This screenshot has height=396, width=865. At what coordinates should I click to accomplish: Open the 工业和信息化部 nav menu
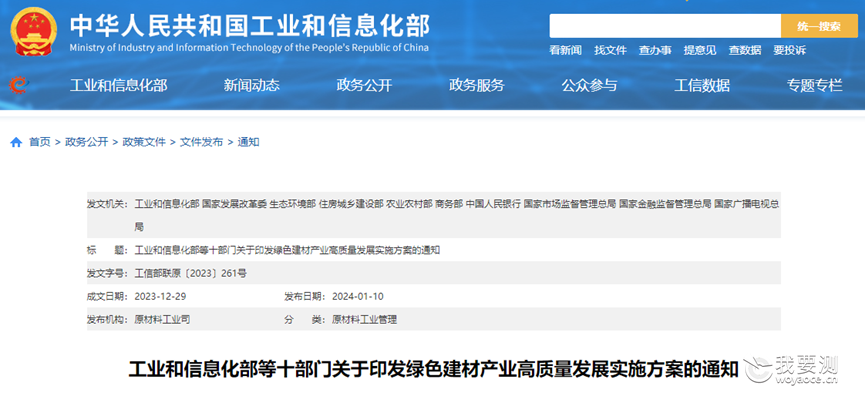(x=118, y=85)
